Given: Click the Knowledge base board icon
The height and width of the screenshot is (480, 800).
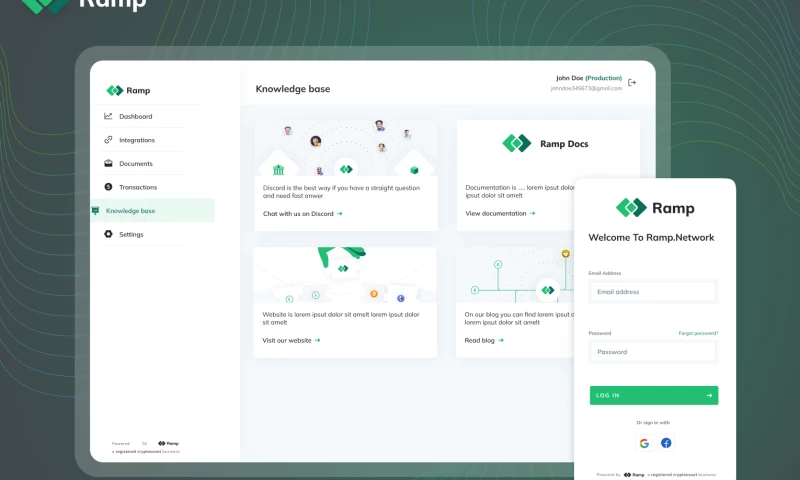Looking at the screenshot, I should pyautogui.click(x=95, y=211).
